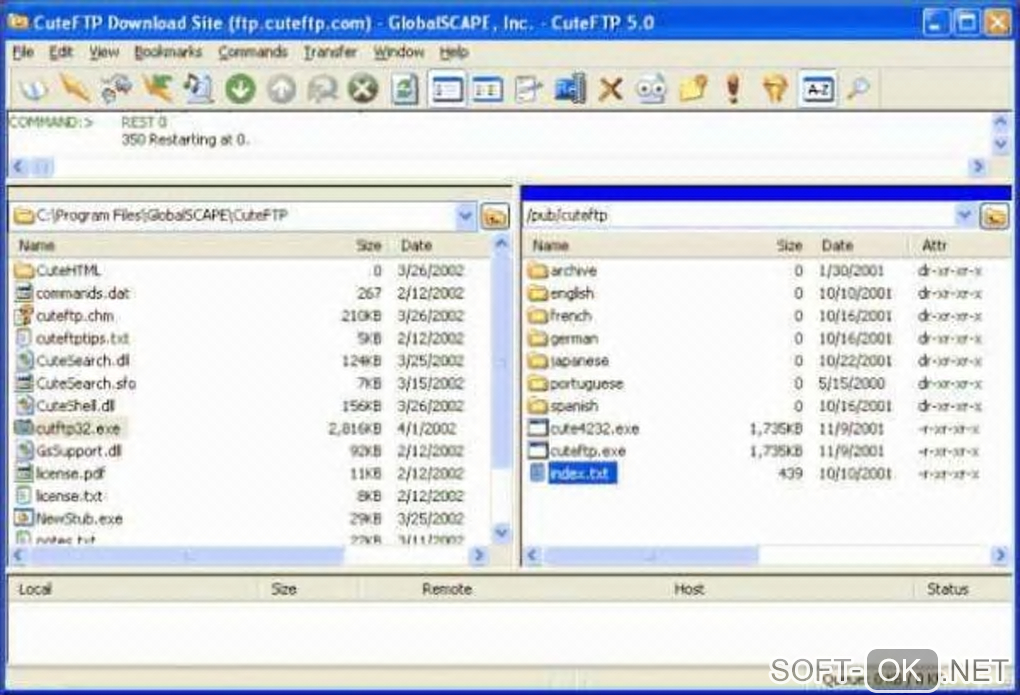Click log pane scroll down arrow
Image resolution: width=1020 pixels, height=695 pixels.
tap(1000, 144)
